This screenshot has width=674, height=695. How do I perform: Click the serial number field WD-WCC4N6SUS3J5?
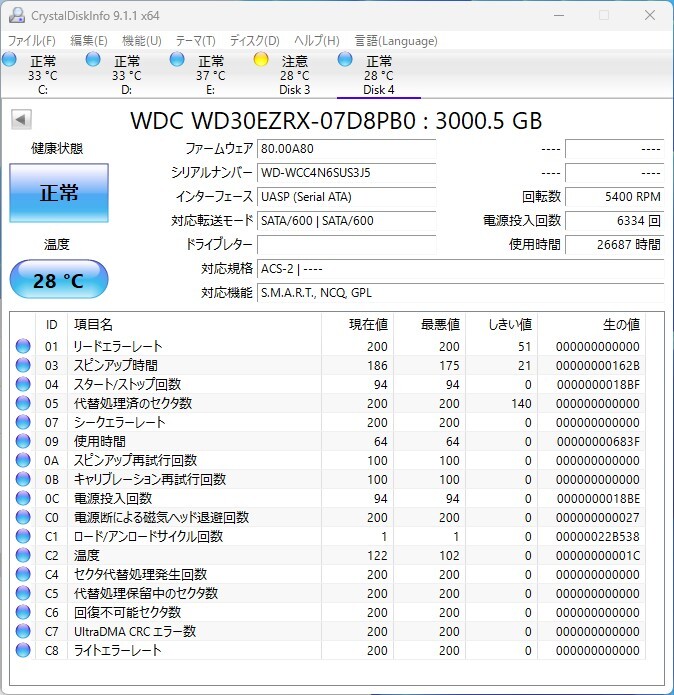[347, 173]
